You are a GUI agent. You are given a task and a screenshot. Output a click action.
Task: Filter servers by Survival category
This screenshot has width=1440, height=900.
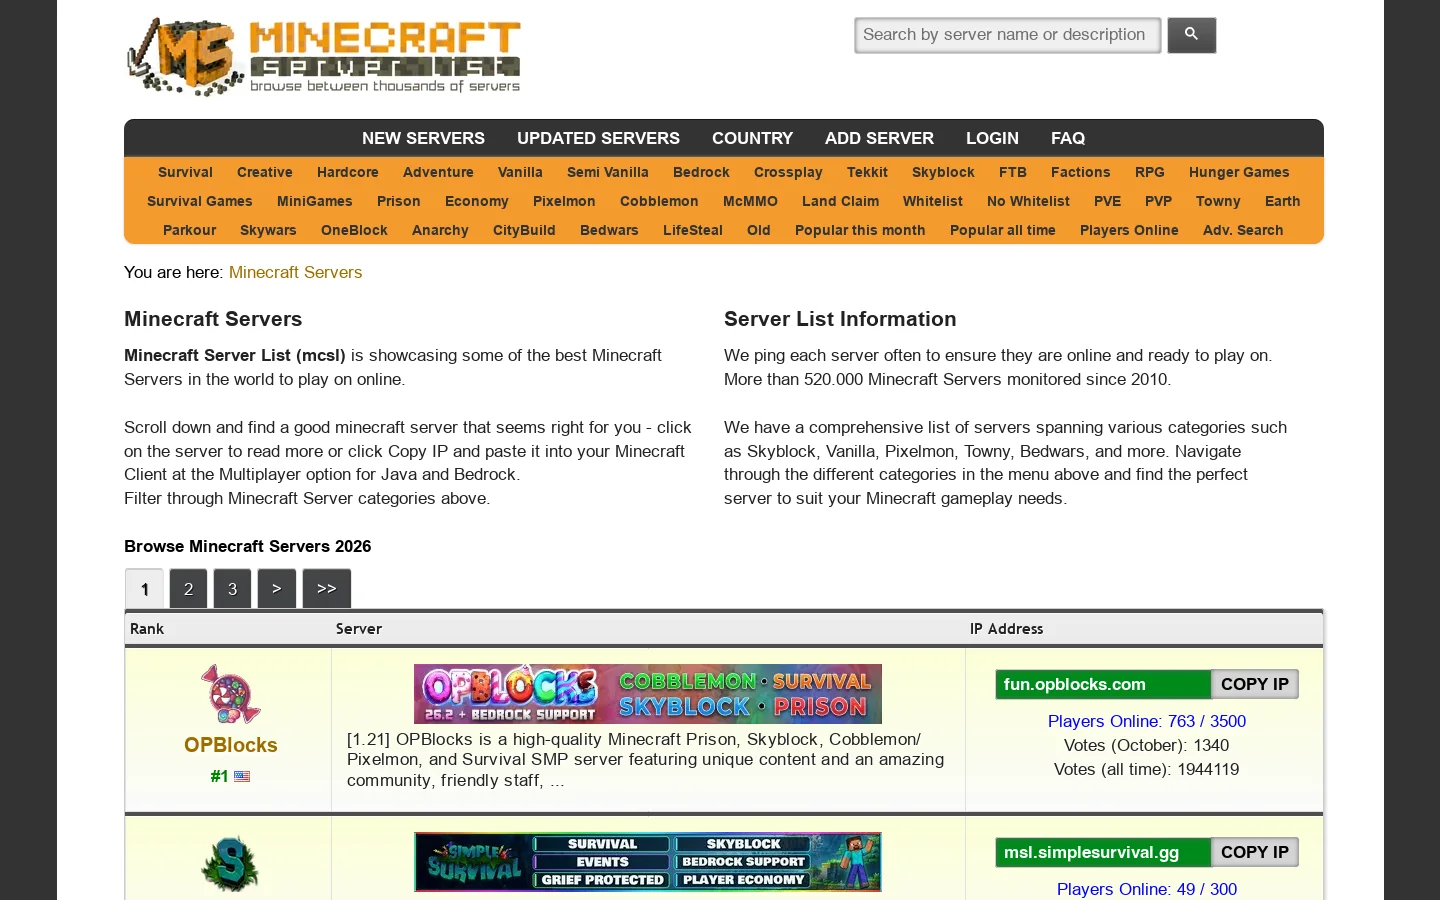click(185, 172)
